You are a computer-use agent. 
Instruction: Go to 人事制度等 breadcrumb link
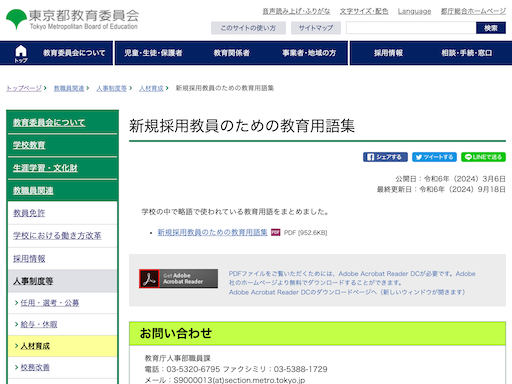coord(112,88)
